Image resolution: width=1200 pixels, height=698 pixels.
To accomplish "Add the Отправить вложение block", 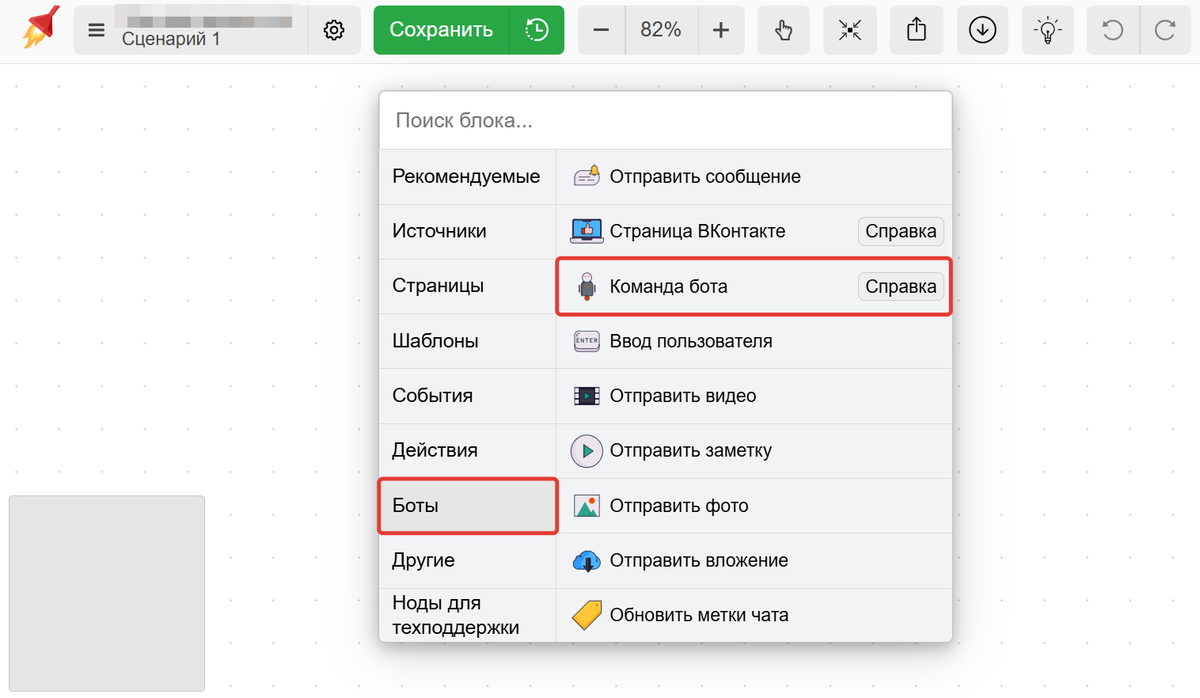I will (x=754, y=561).
